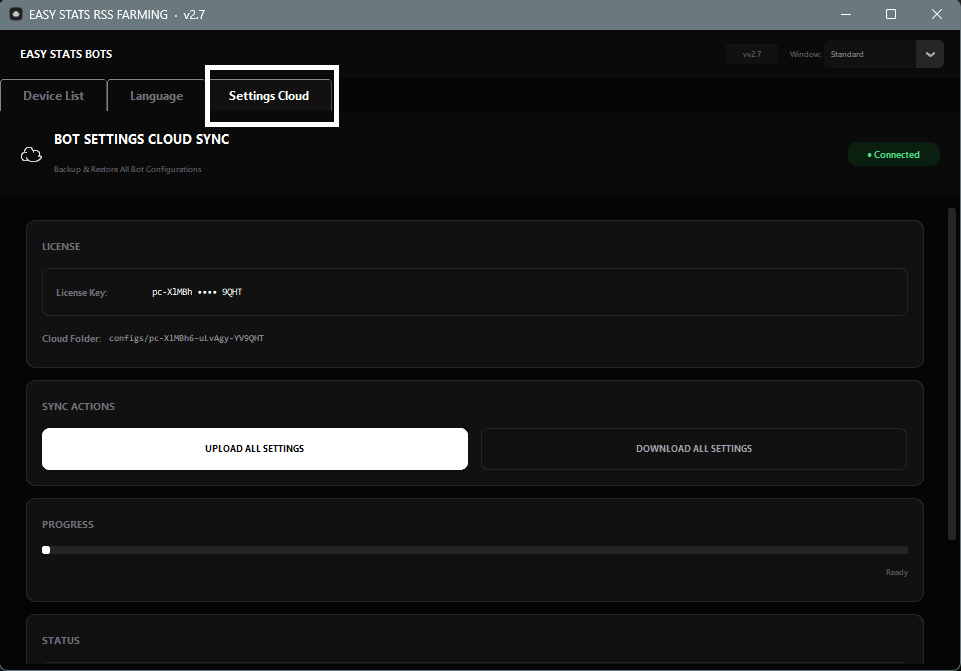Click the PROGRESS section label
Image resolution: width=961 pixels, height=671 pixels.
coord(67,525)
